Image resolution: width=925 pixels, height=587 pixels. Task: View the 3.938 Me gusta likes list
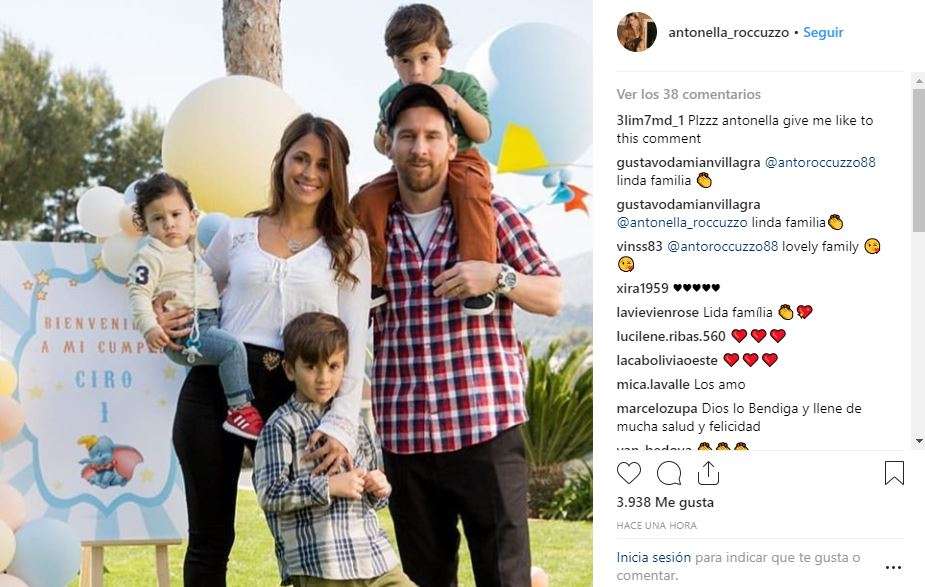665,502
